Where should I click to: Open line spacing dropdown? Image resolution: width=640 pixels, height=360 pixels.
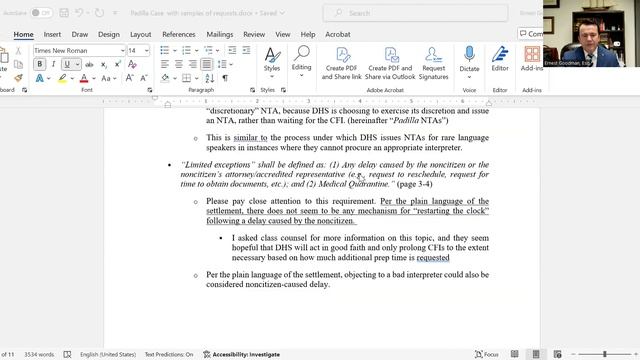225,64
